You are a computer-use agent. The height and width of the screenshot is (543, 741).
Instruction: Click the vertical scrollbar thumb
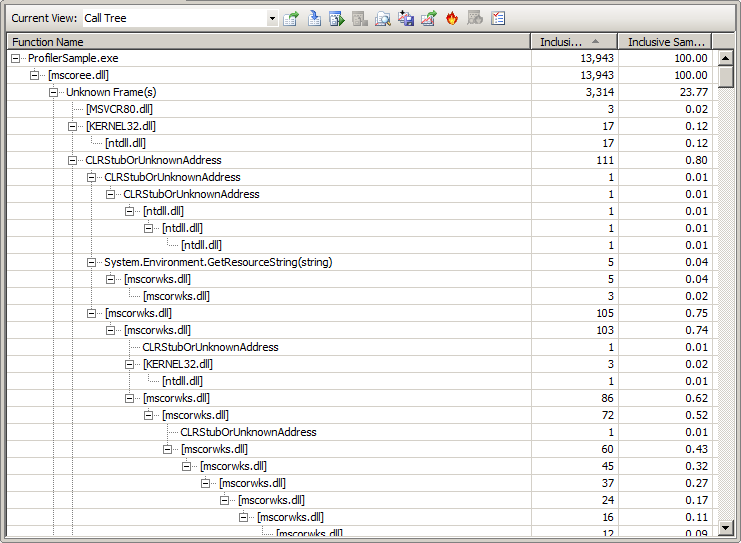pos(725,77)
